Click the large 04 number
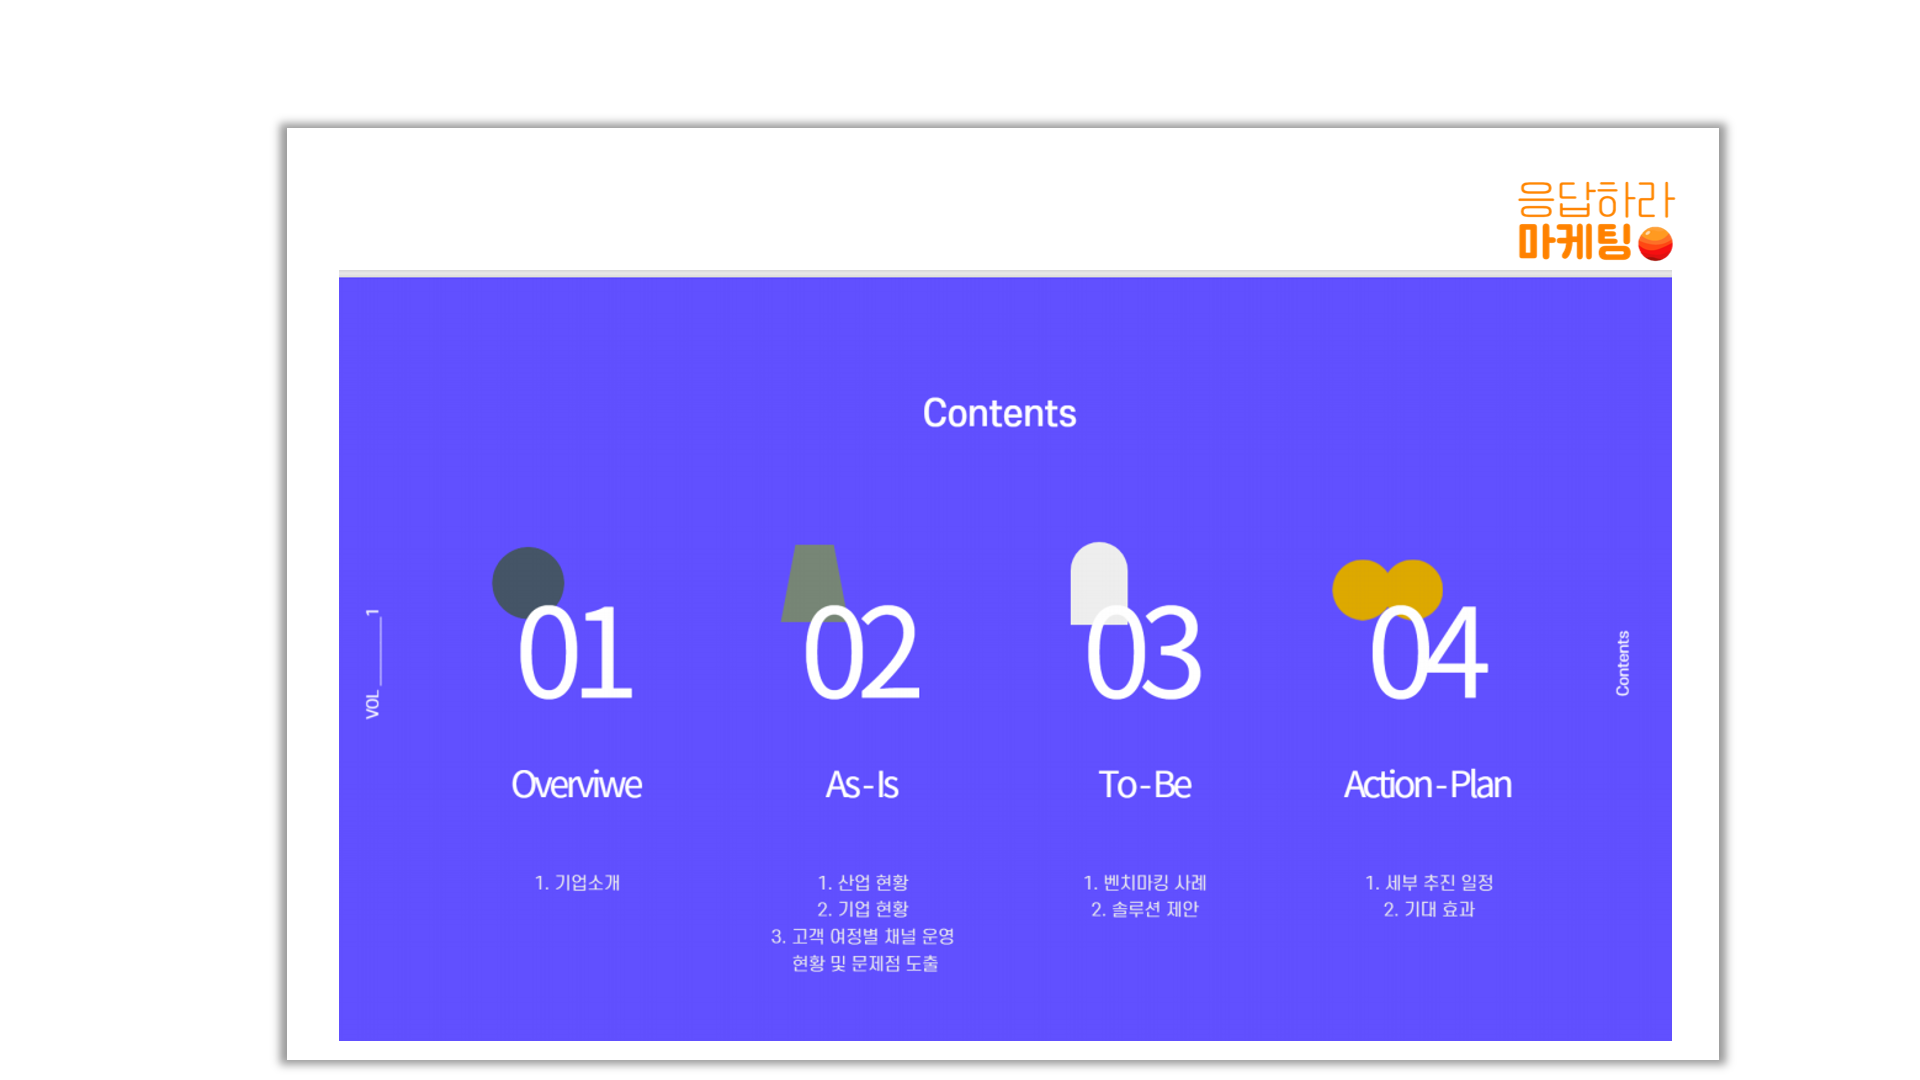This screenshot has width=1920, height=1080. click(x=1428, y=653)
